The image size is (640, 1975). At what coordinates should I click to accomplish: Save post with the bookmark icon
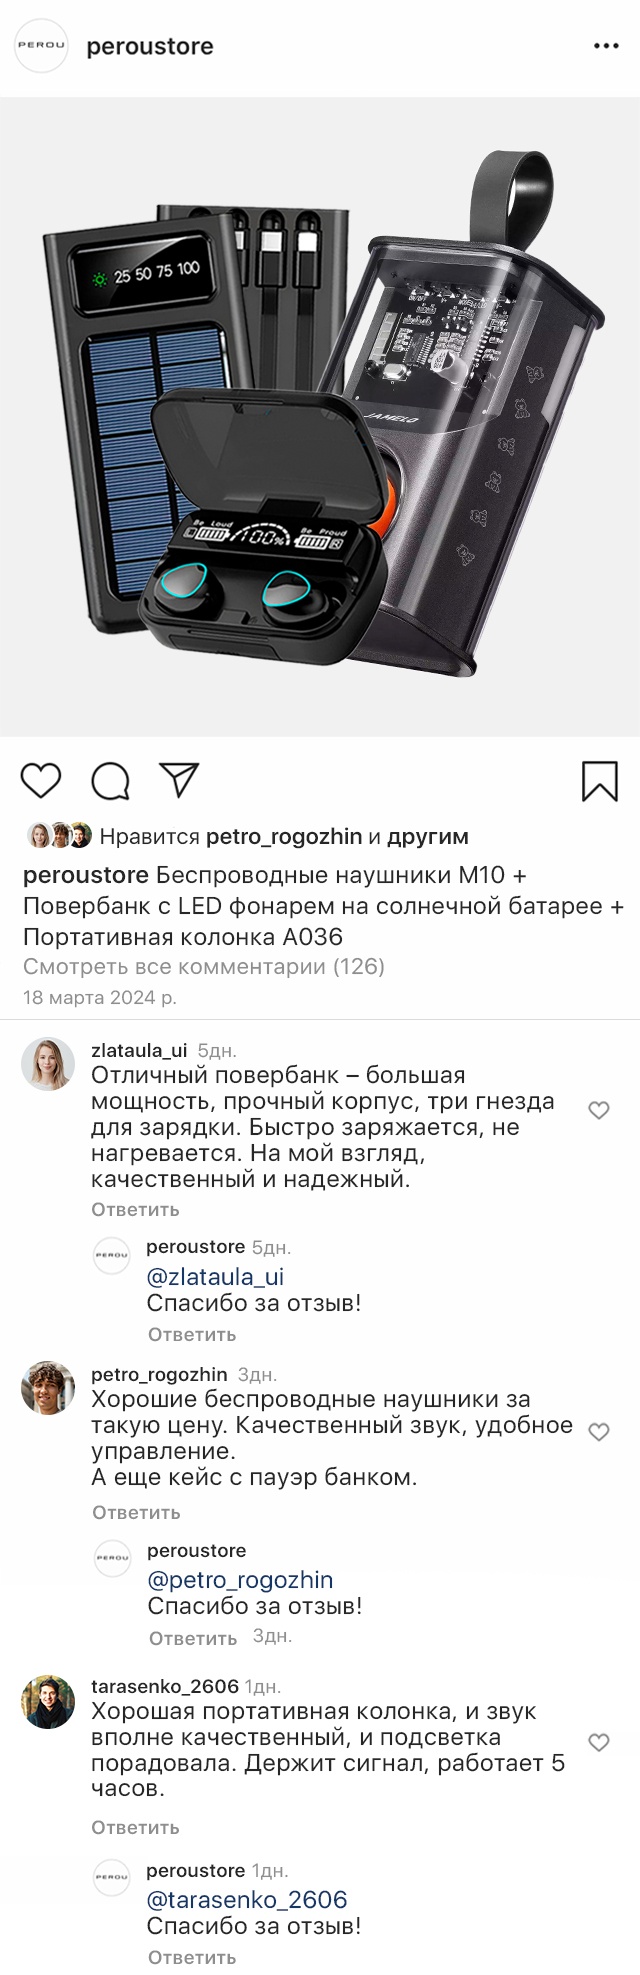[x=599, y=781]
